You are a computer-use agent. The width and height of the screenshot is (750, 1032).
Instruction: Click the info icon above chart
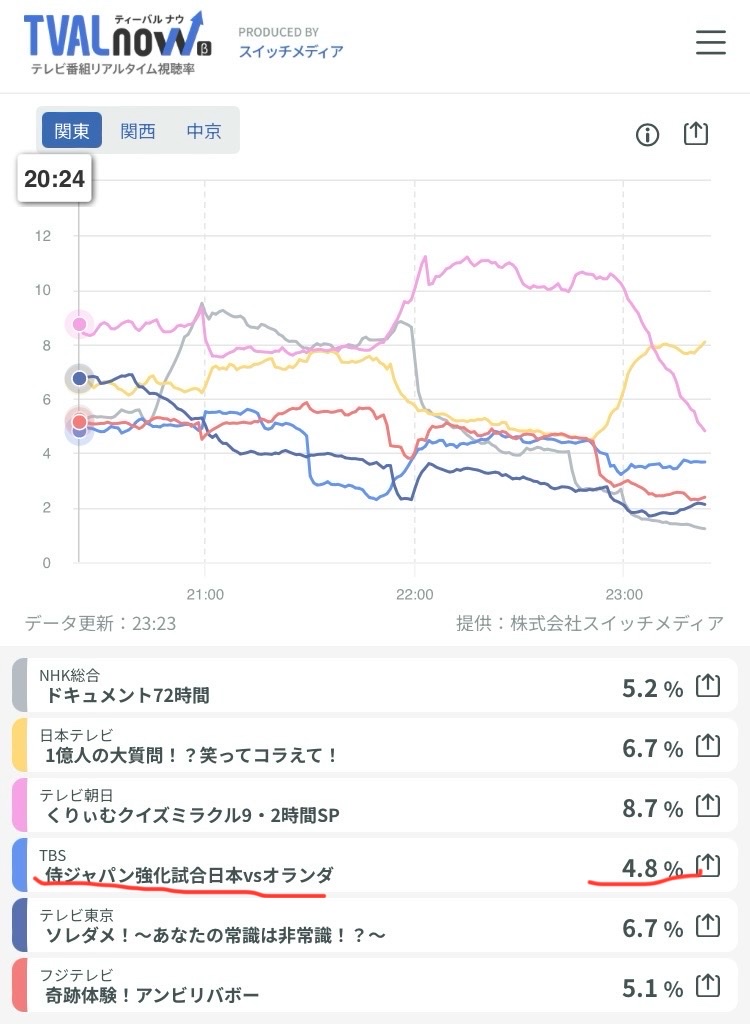pos(648,135)
